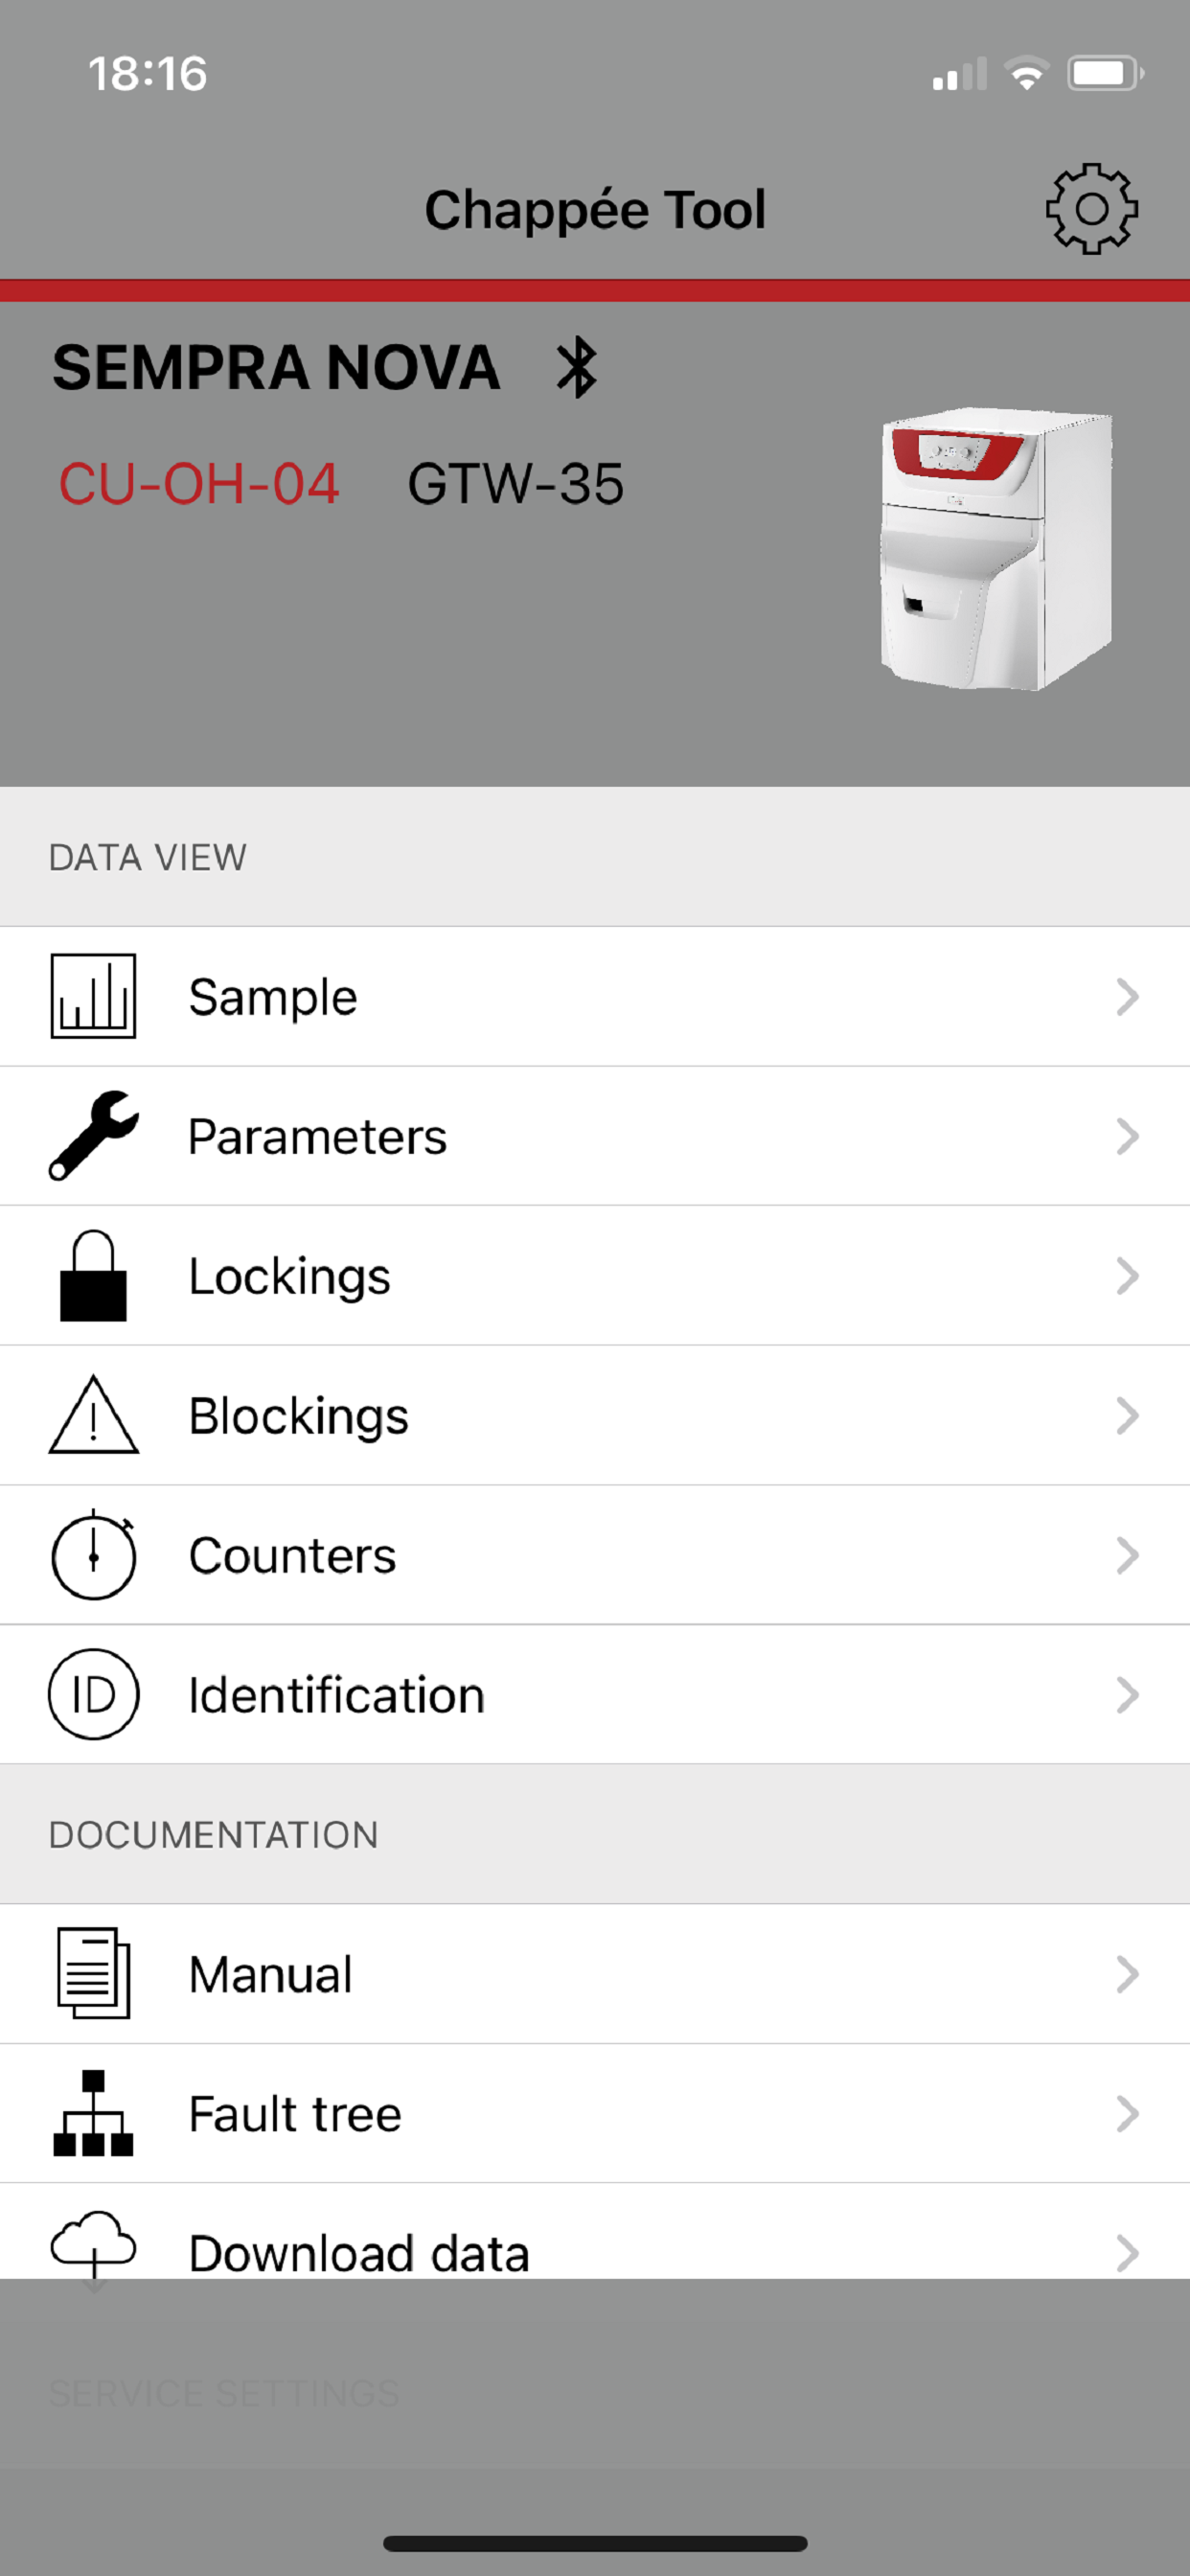Screen dimensions: 1190x2576
Task: Open settings via the gear icon
Action: (x=1091, y=209)
